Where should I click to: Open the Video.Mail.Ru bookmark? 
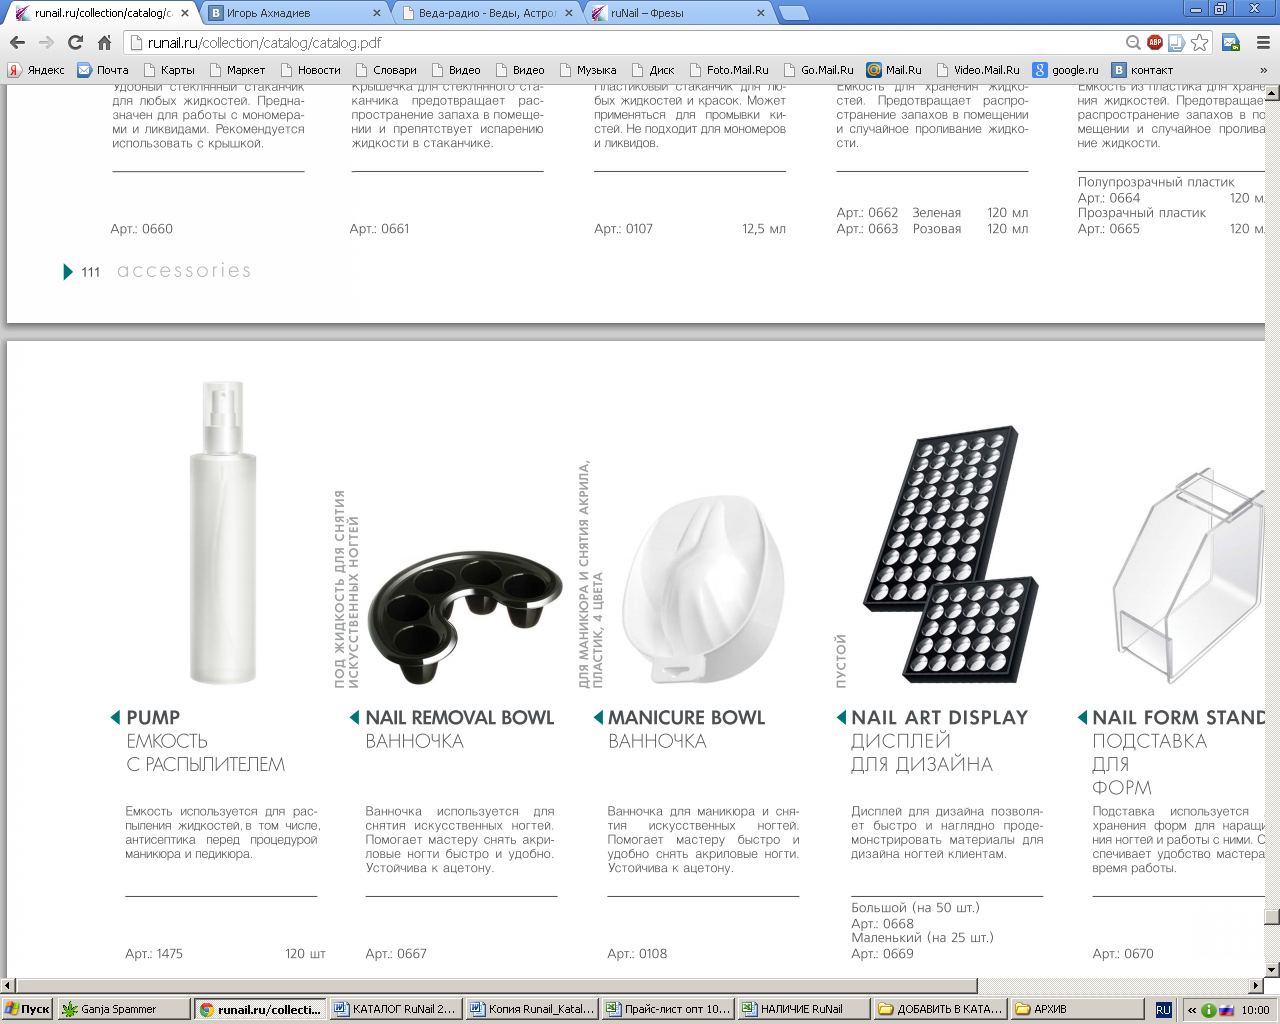(978, 70)
